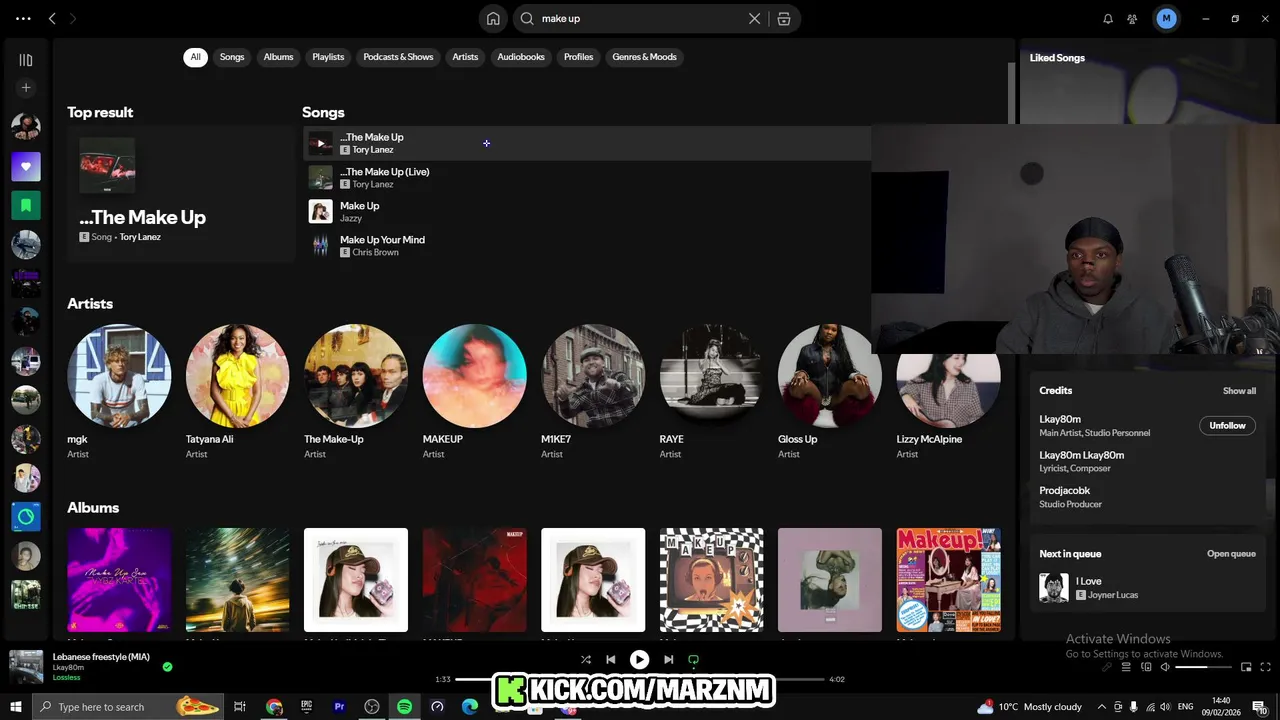Open the top result ...The Make Up card
Image resolution: width=1280 pixels, height=720 pixels.
coord(181,193)
